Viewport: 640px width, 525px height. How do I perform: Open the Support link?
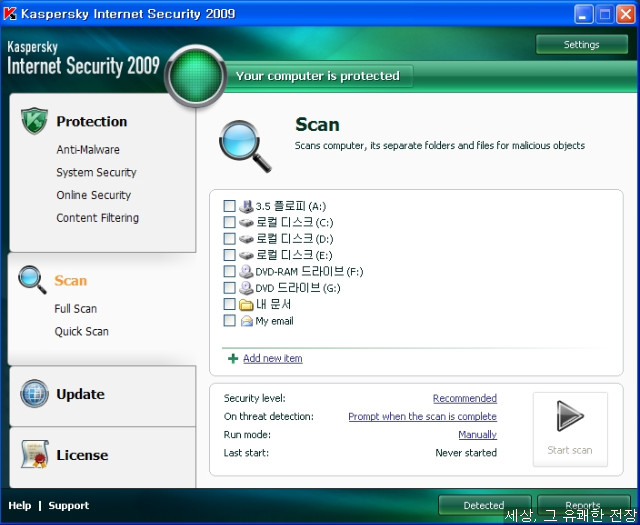69,505
